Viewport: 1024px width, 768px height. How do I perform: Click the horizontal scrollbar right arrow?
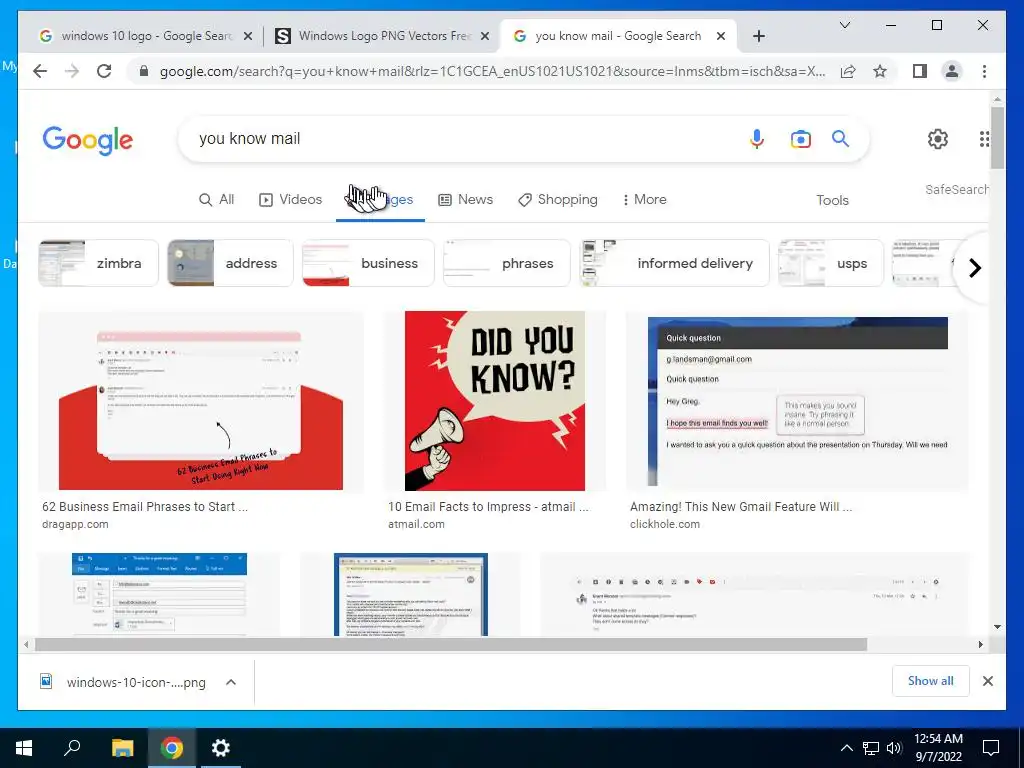click(980, 645)
